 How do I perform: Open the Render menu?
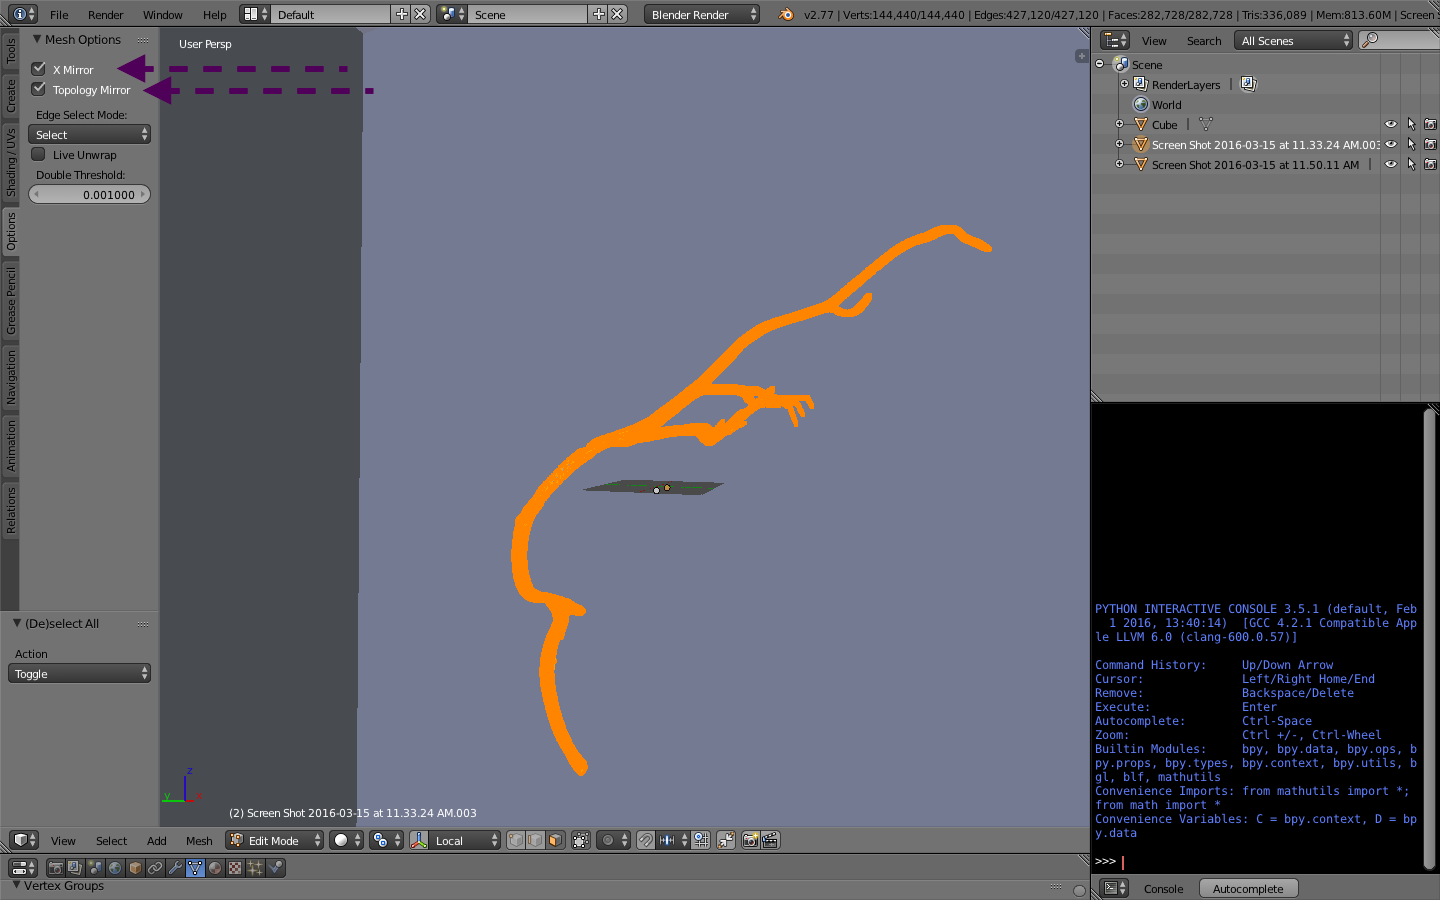click(105, 15)
